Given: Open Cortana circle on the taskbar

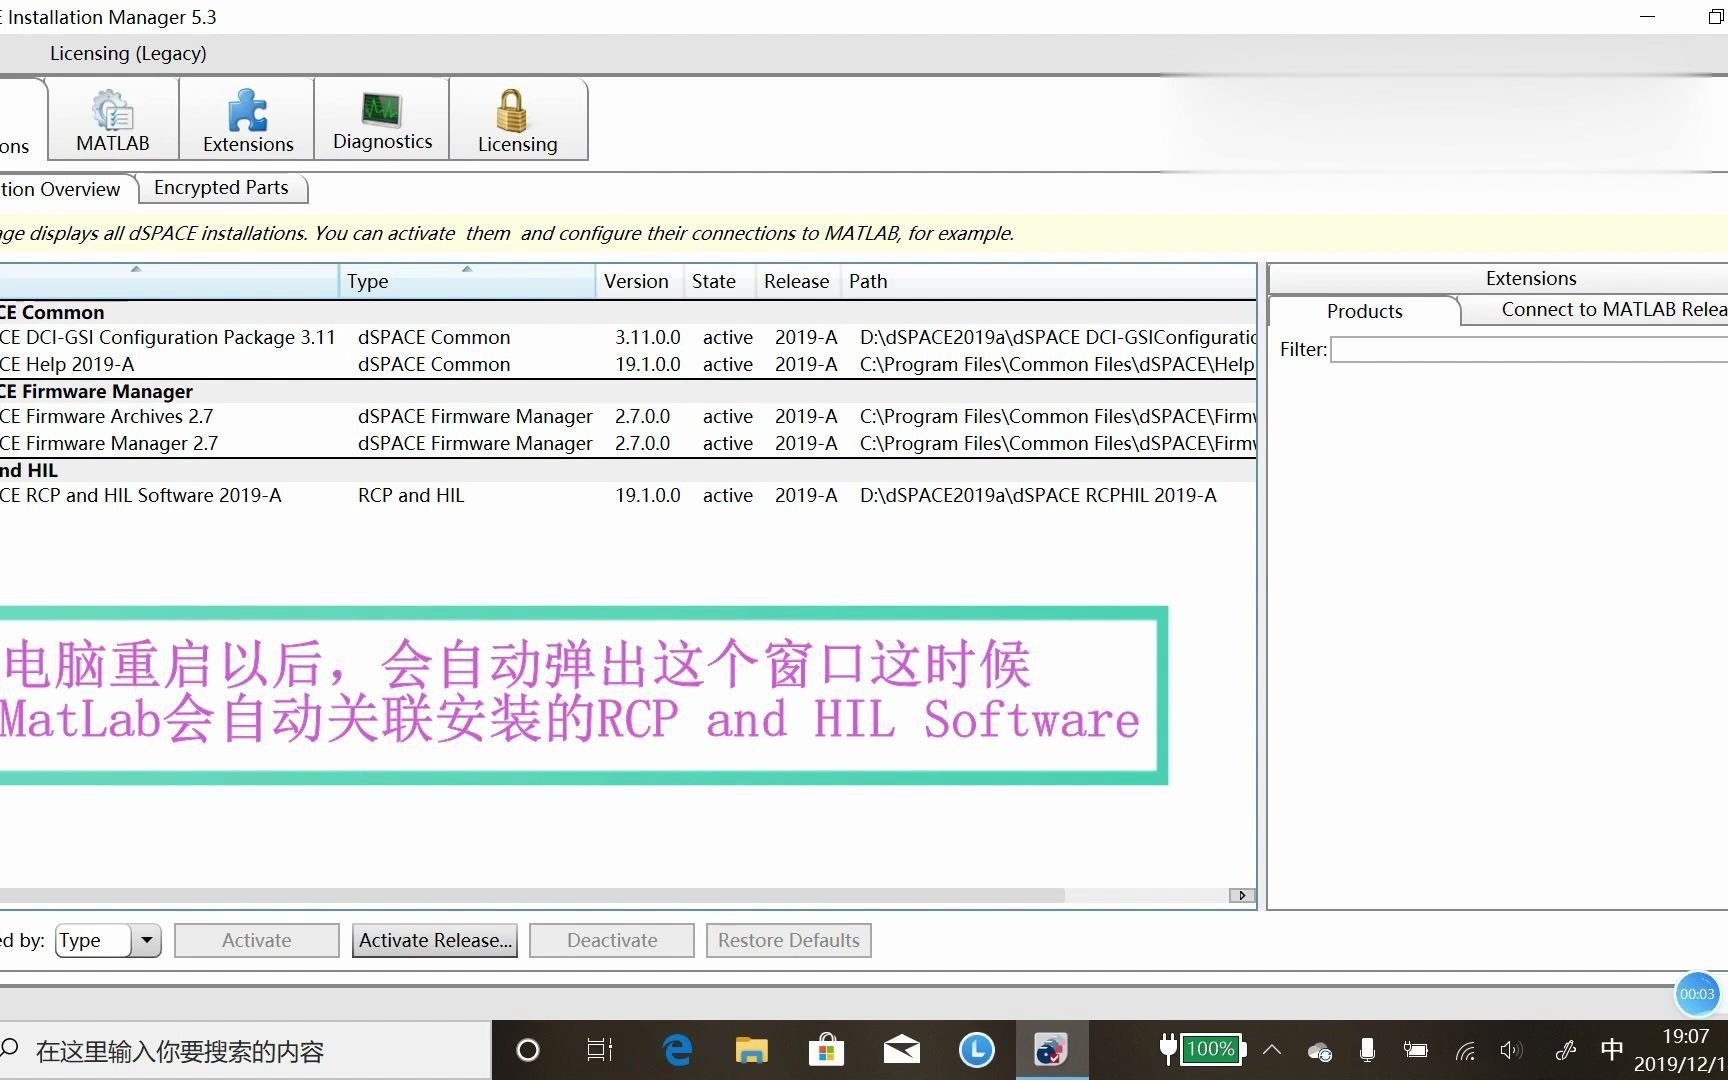Looking at the screenshot, I should [x=527, y=1050].
